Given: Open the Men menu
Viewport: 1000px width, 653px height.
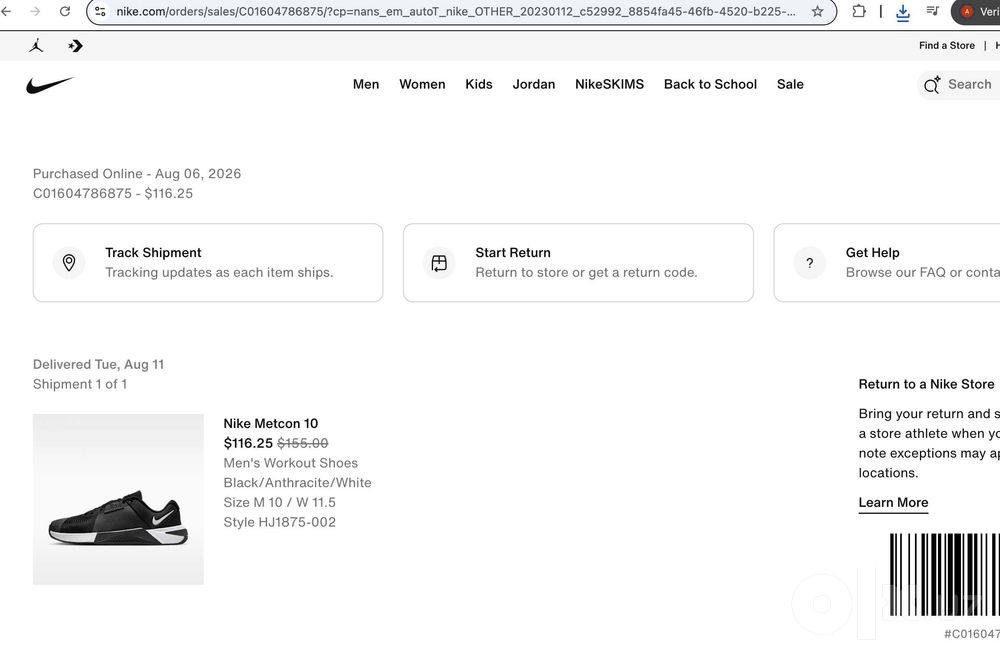Looking at the screenshot, I should tap(366, 84).
